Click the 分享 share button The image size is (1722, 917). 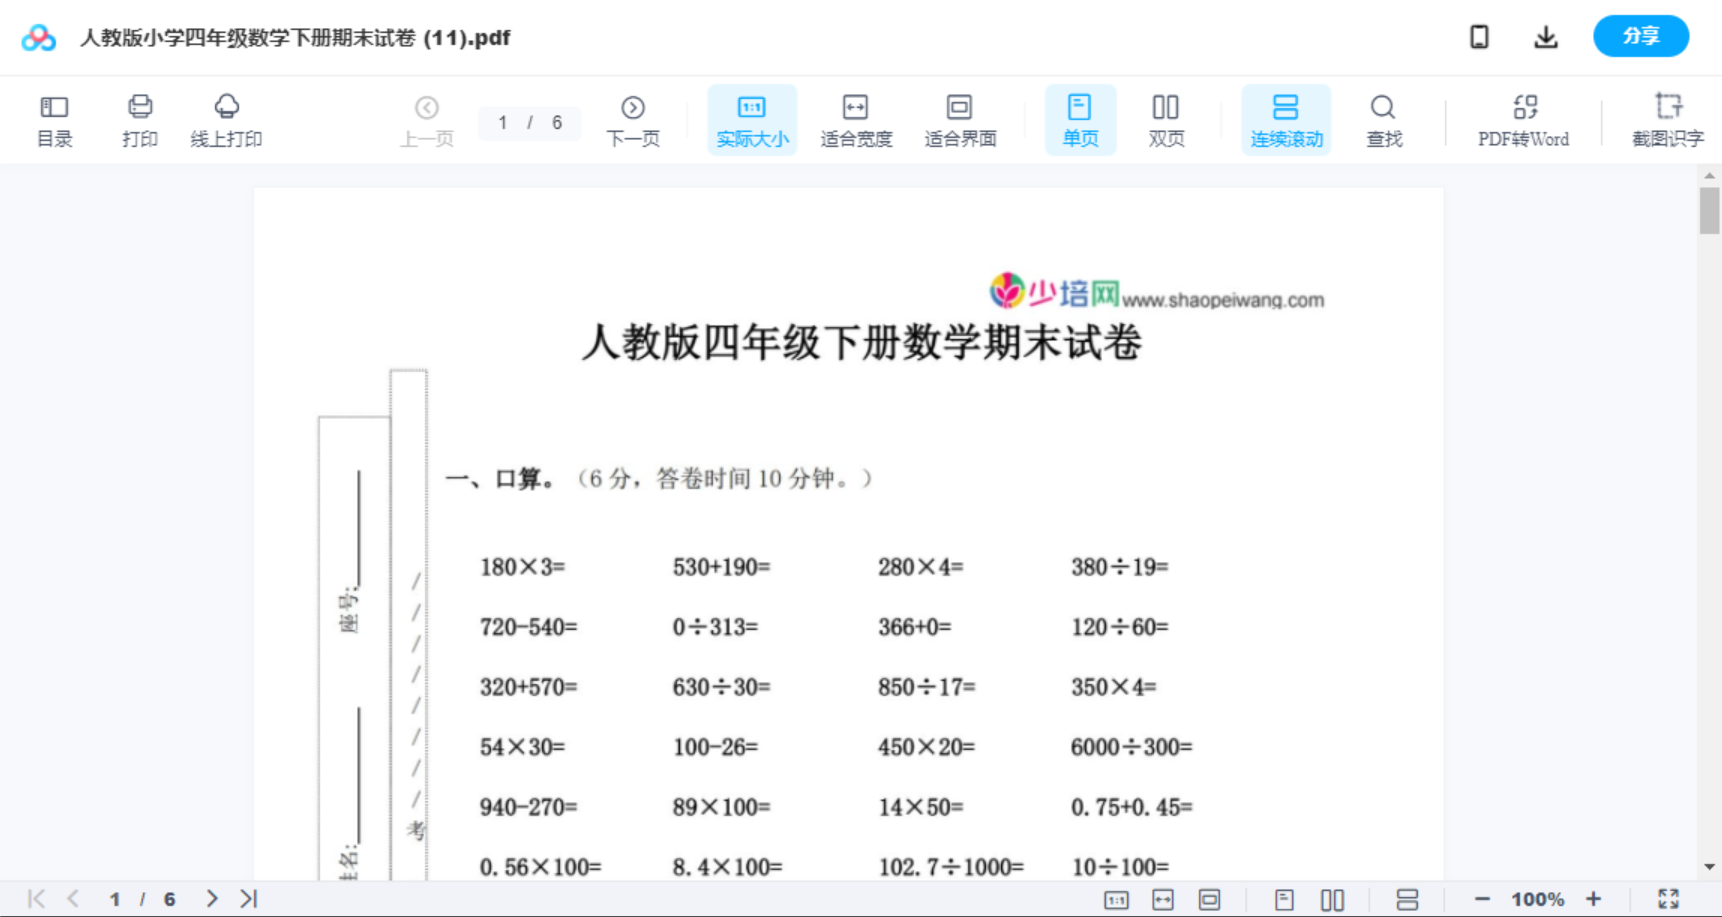(1640, 36)
